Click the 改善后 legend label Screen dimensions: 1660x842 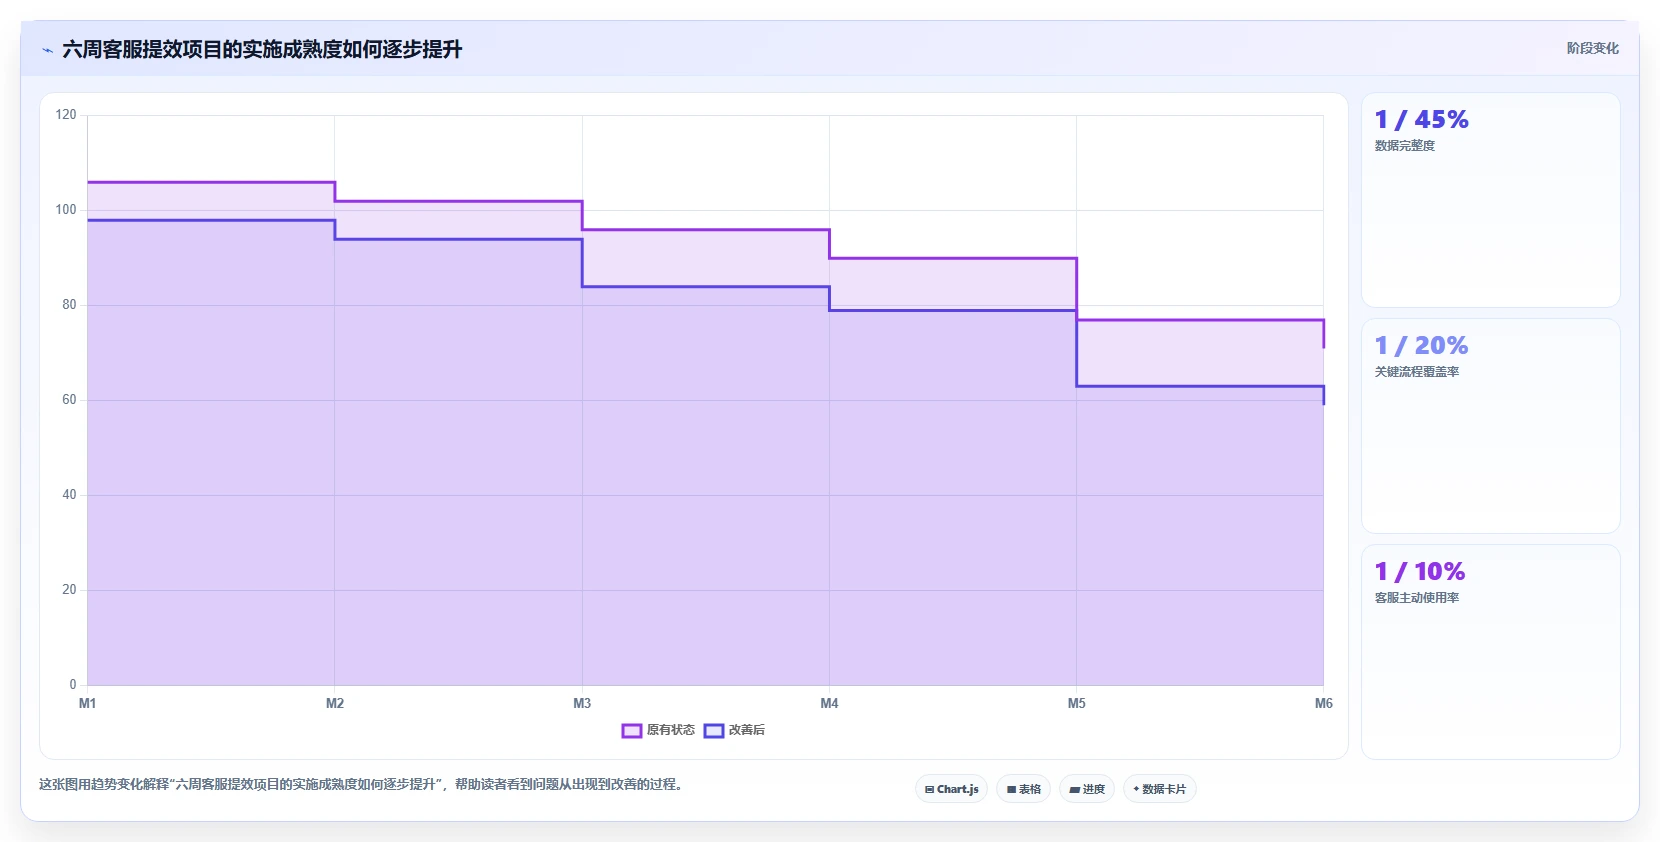click(747, 730)
